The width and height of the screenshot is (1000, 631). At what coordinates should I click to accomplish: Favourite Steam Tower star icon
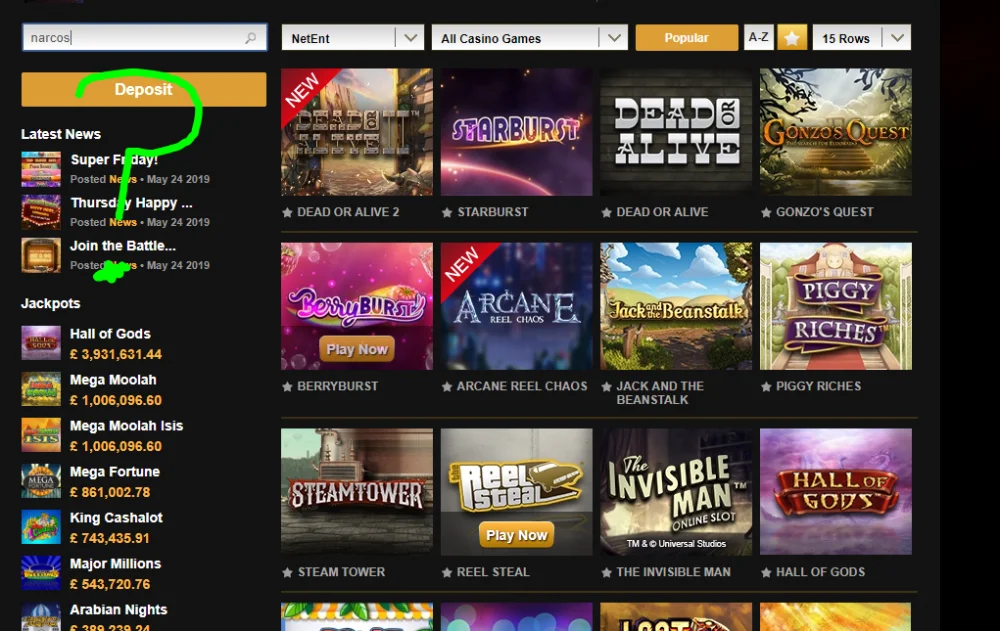point(288,573)
